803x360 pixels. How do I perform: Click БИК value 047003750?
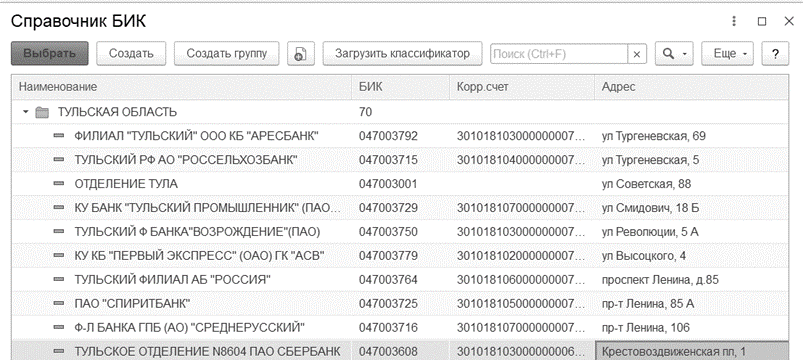[388, 231]
